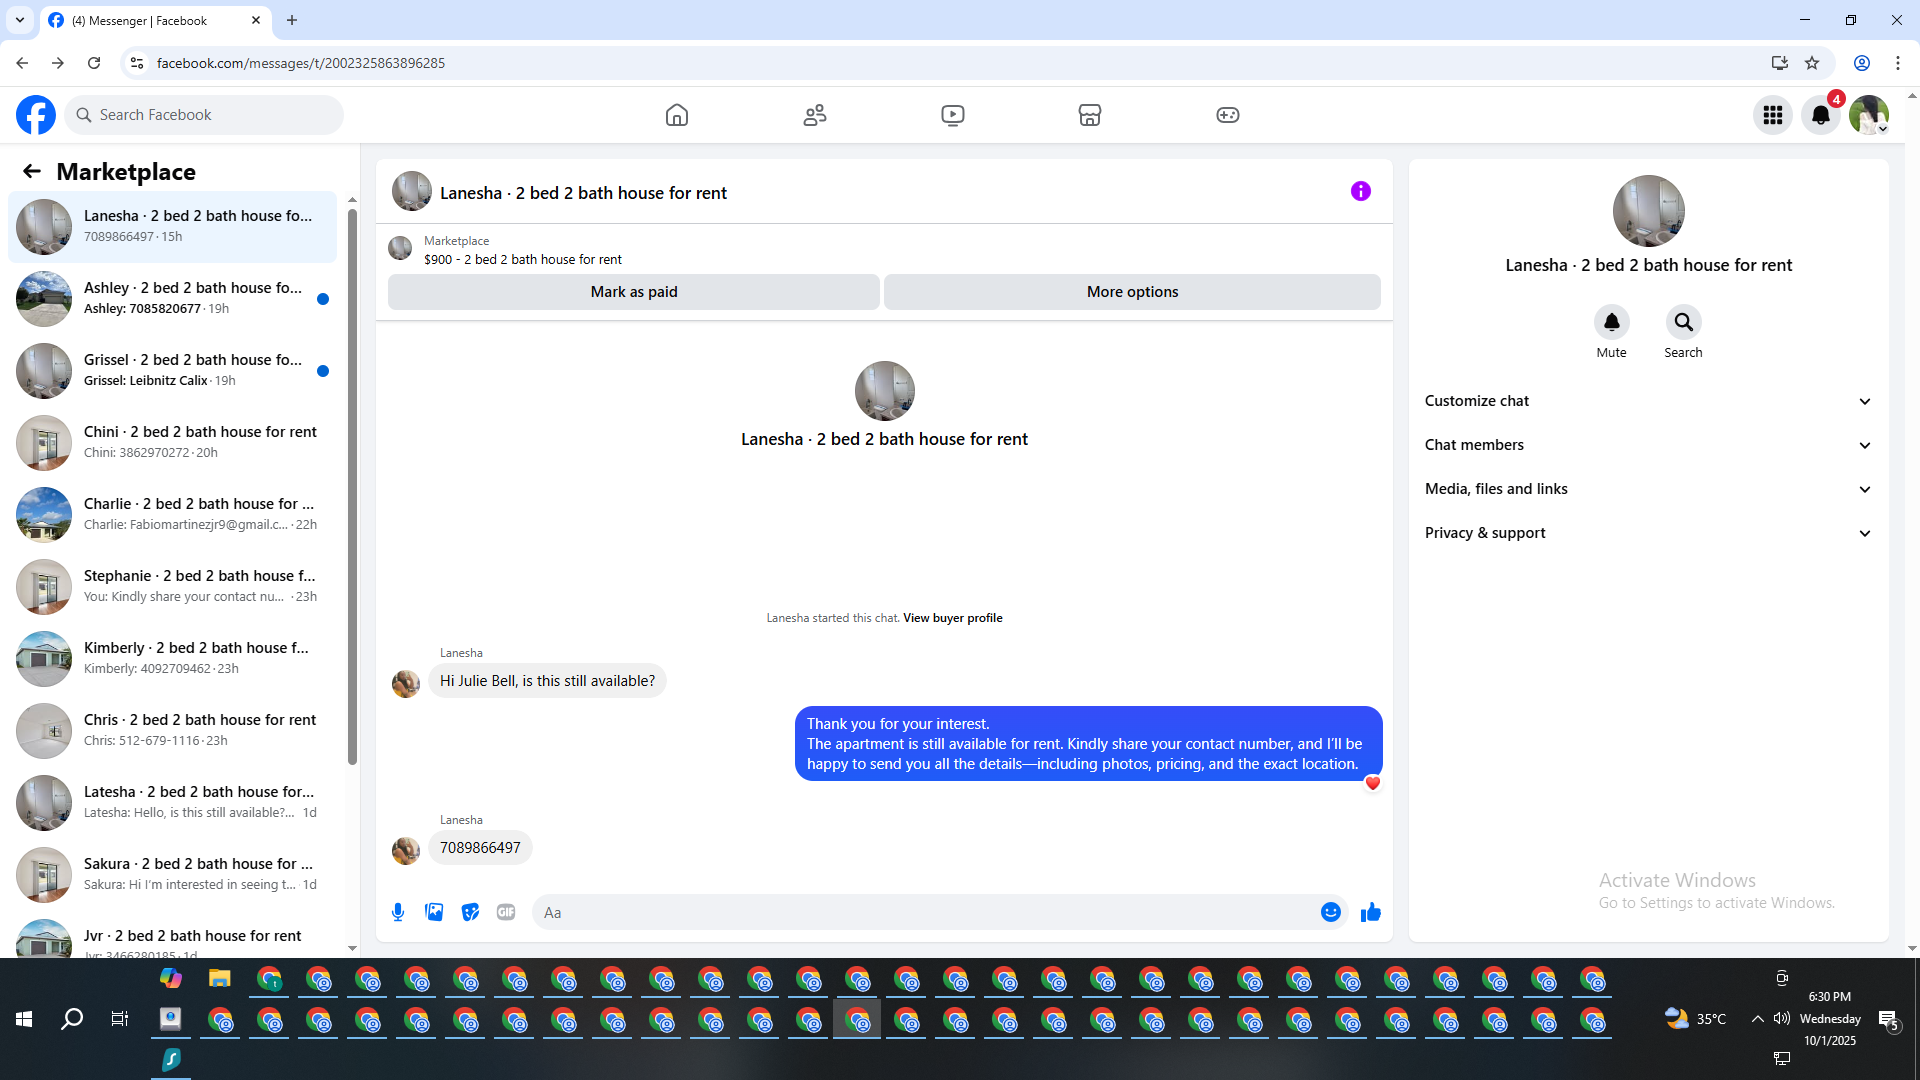Screen dimensions: 1920x1080
Task: Click the Messenger browser tab
Action: [155, 20]
